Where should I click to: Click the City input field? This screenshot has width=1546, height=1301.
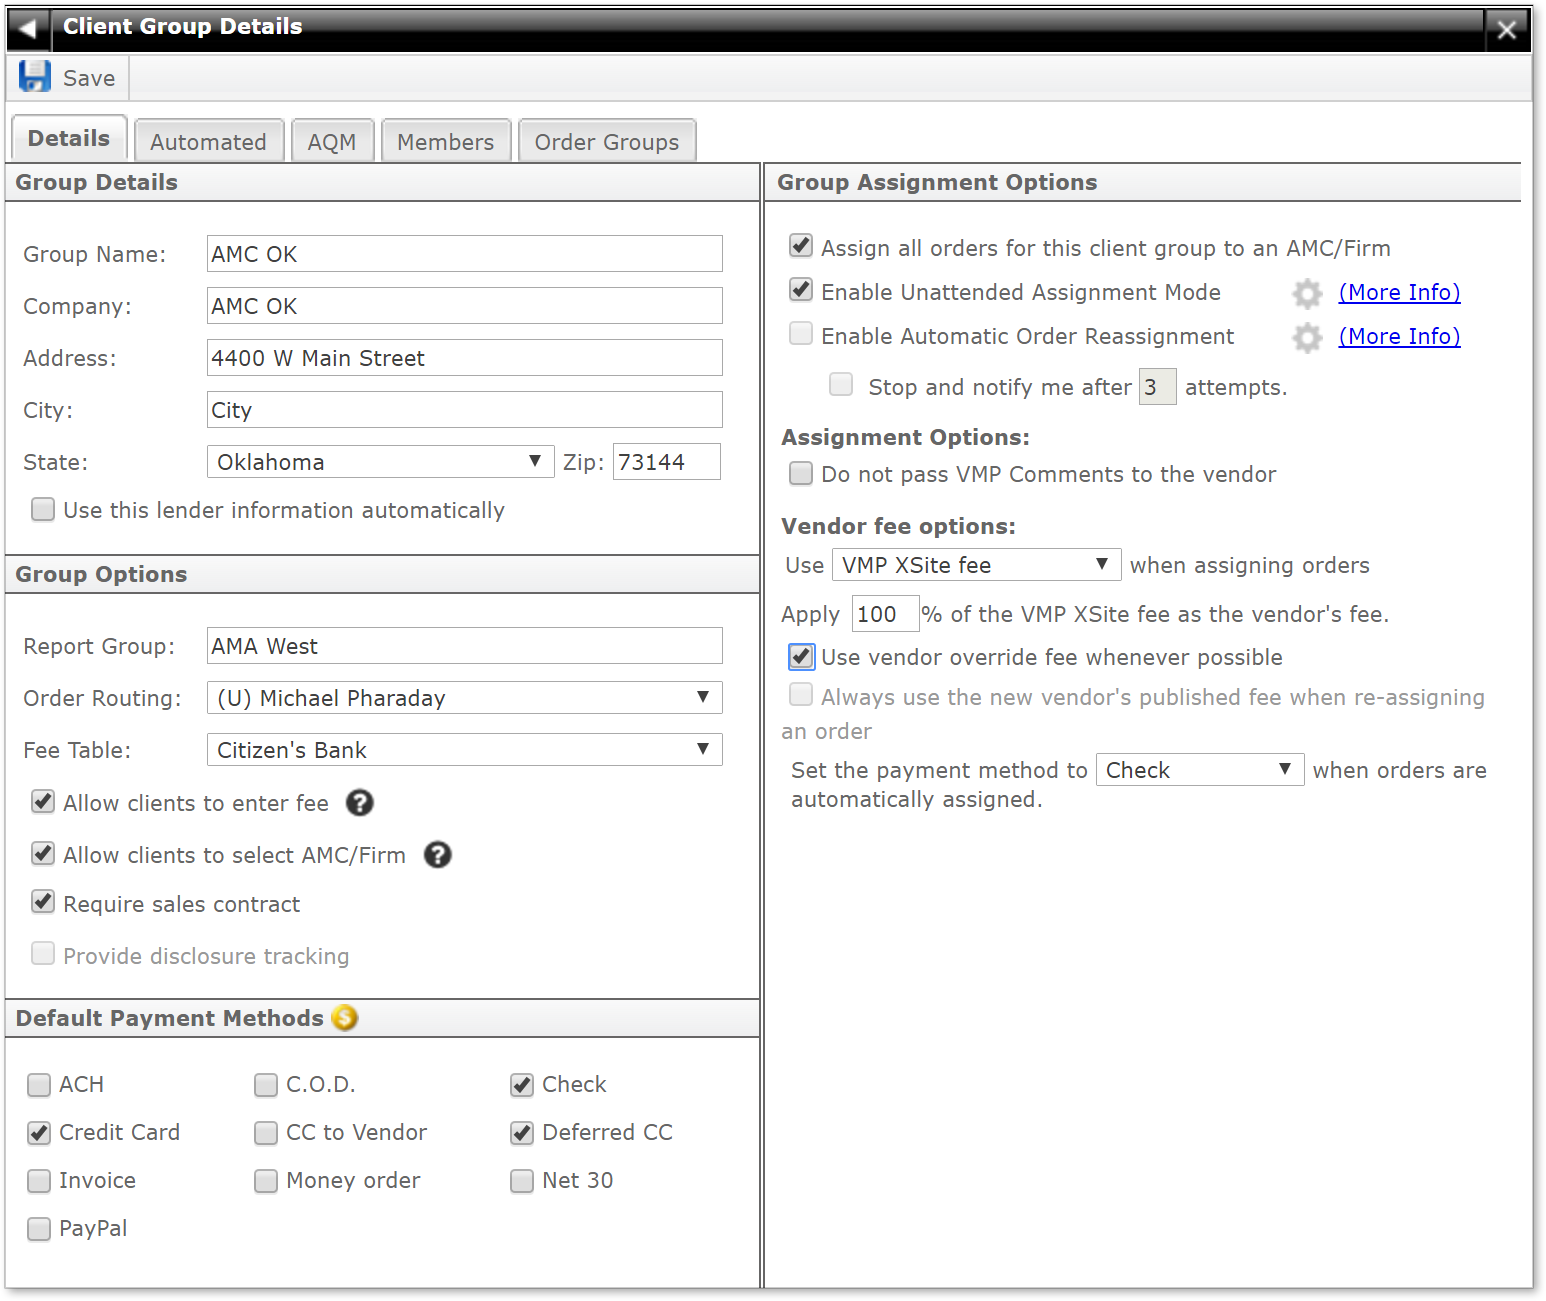tap(464, 410)
